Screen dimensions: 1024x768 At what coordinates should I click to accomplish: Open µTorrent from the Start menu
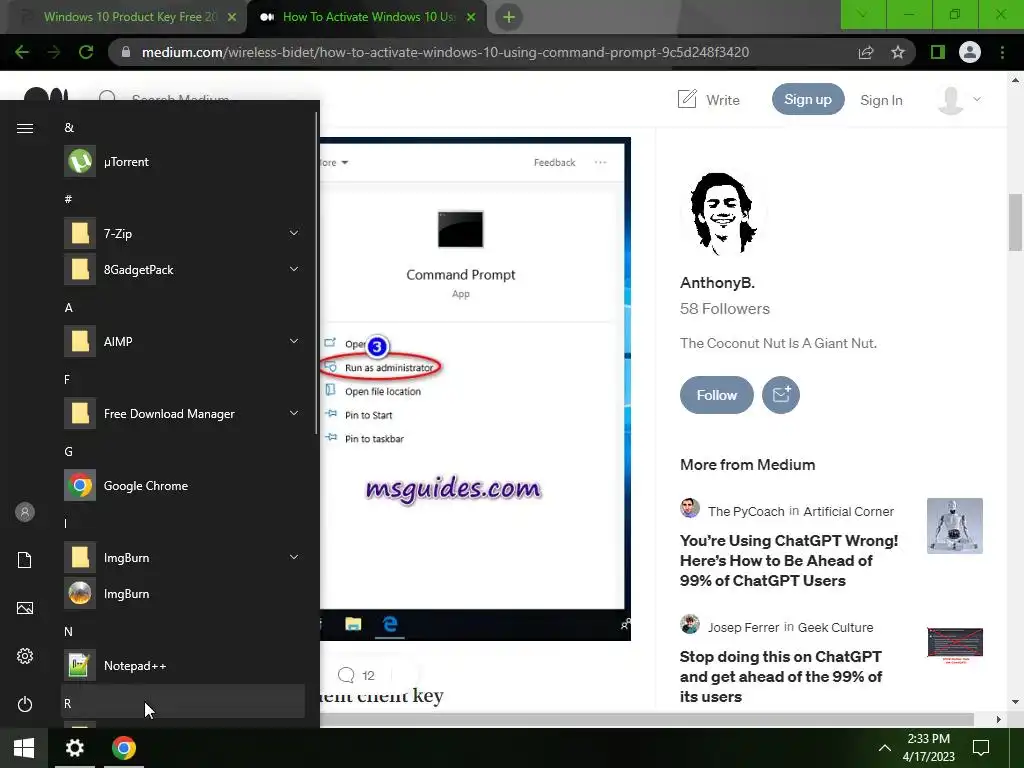183,161
